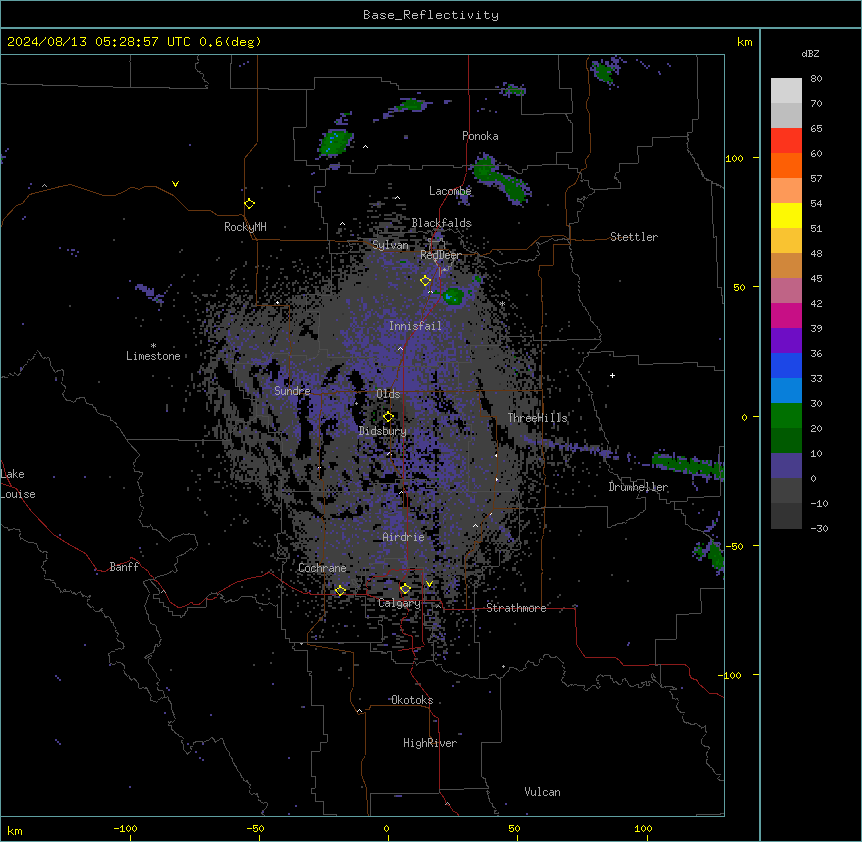
Task: Click the Airdrie city label
Action: pos(403,537)
